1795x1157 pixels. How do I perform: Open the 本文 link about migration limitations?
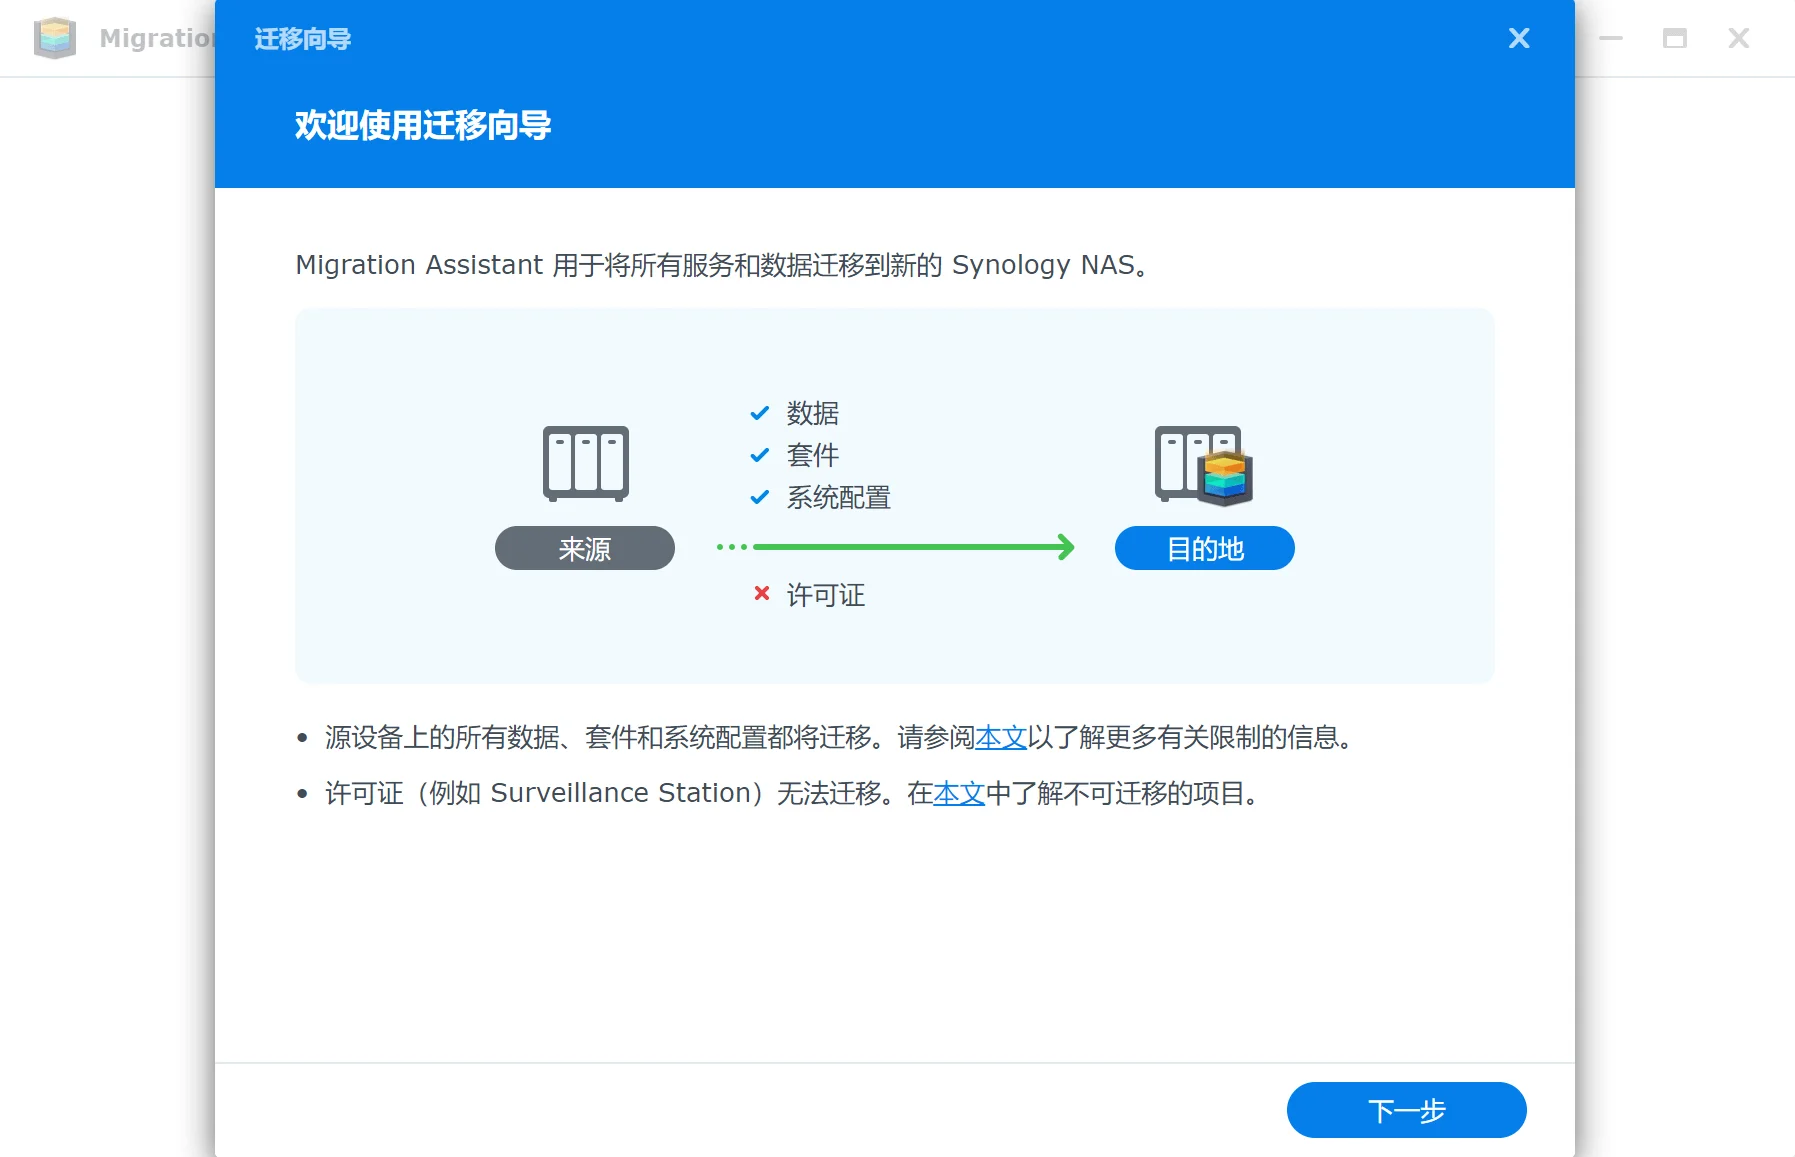pos(1000,738)
